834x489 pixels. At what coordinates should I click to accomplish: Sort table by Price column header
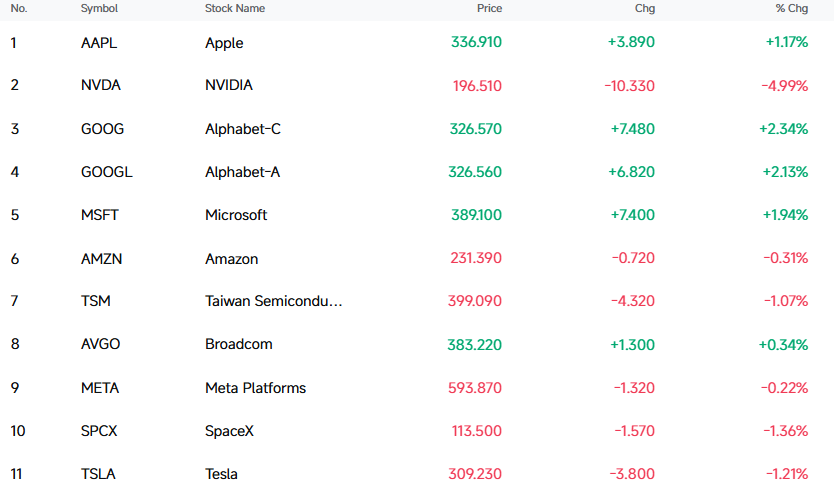(489, 9)
